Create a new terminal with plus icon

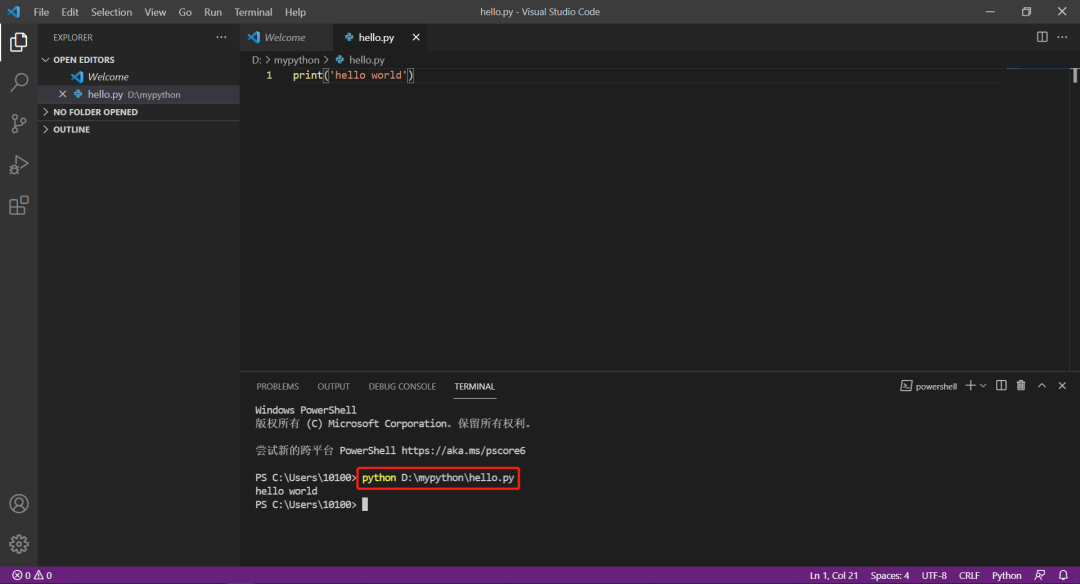point(970,386)
